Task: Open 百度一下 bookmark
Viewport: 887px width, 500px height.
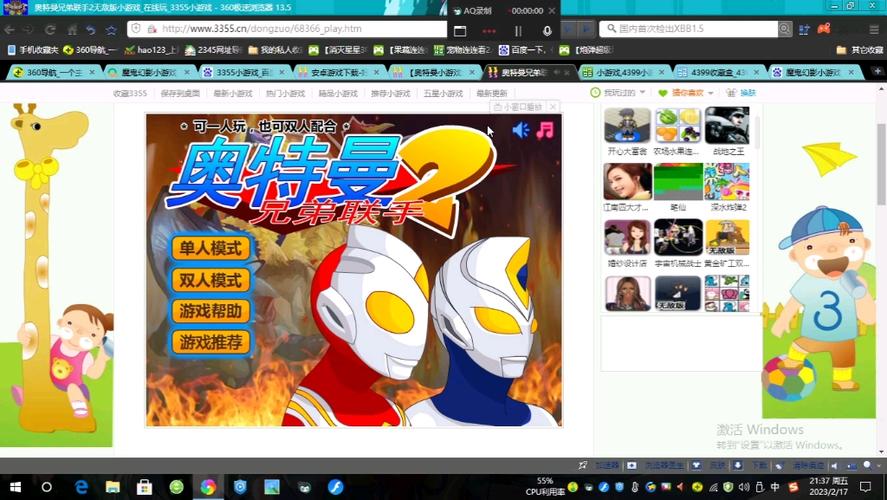Action: [x=522, y=50]
